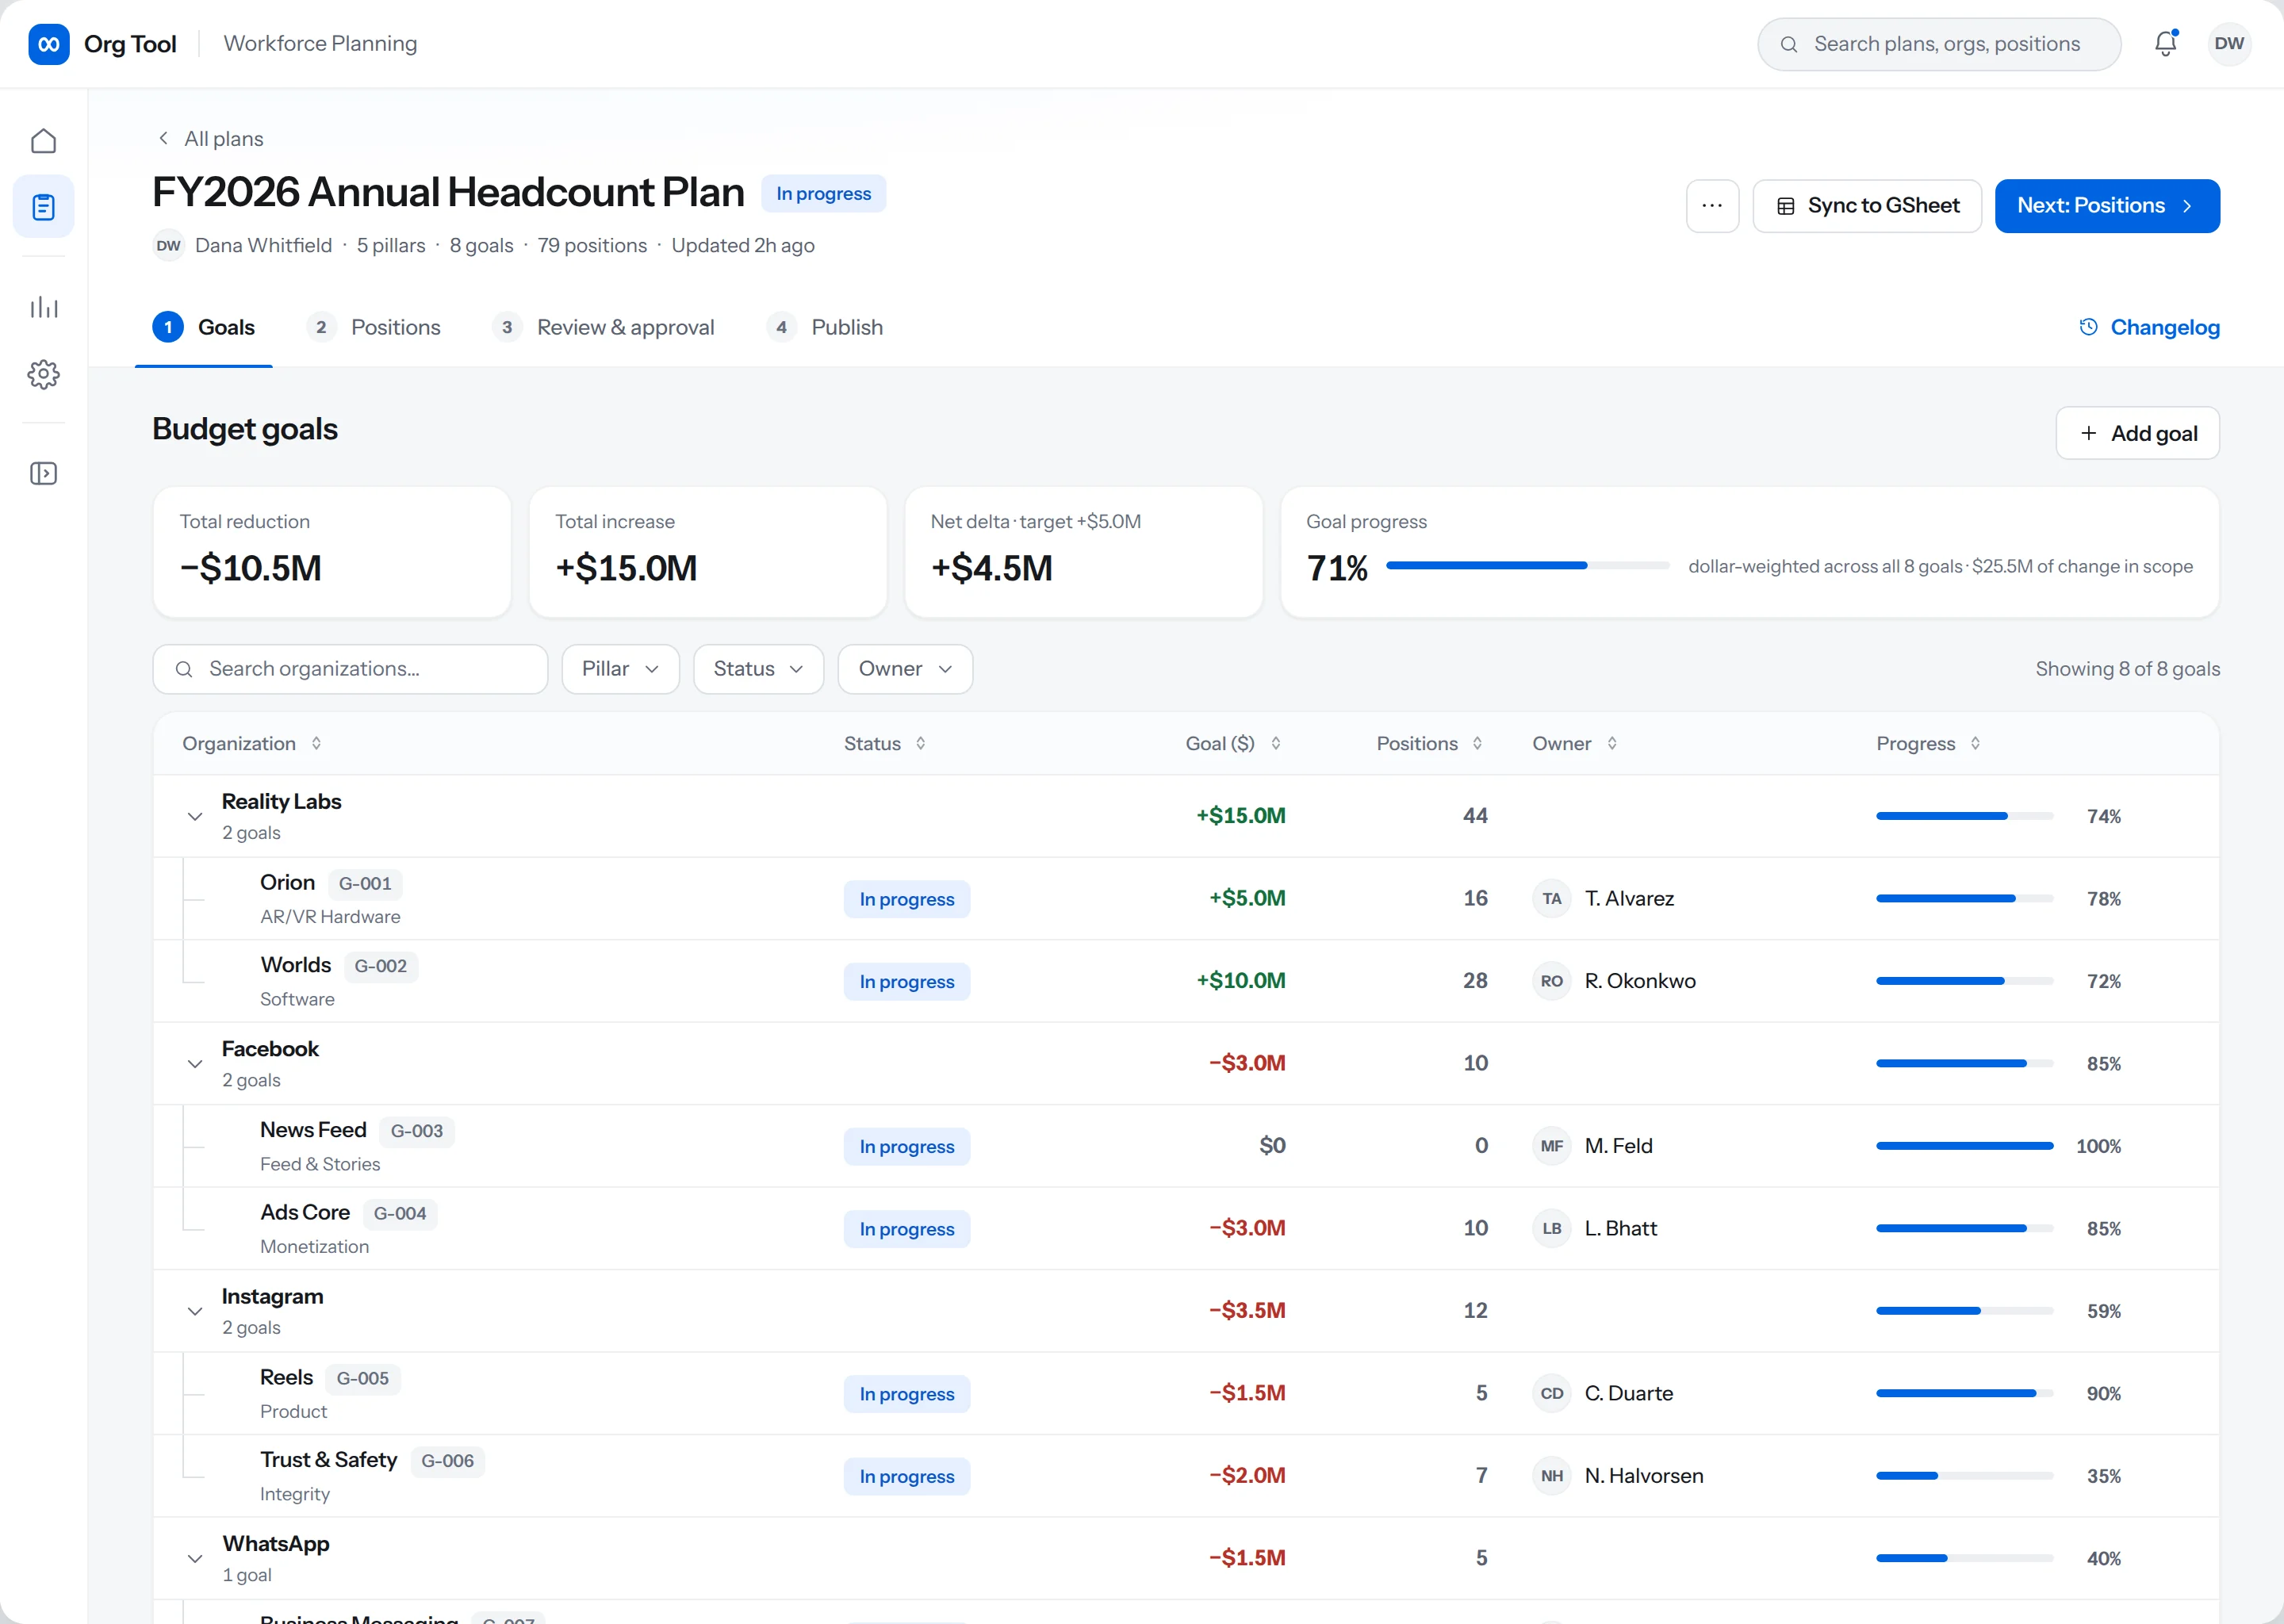Screen dimensions: 2284x1624
Task: Open the settings gear in sidebar
Action: coord(43,374)
